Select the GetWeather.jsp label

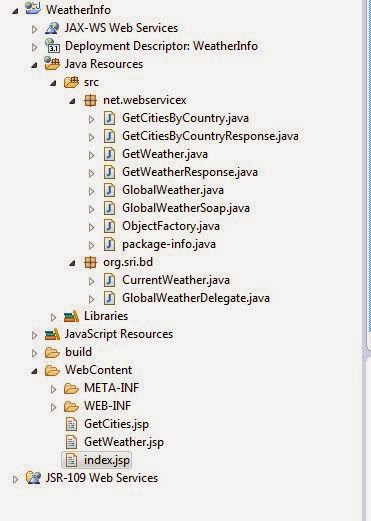point(124,442)
